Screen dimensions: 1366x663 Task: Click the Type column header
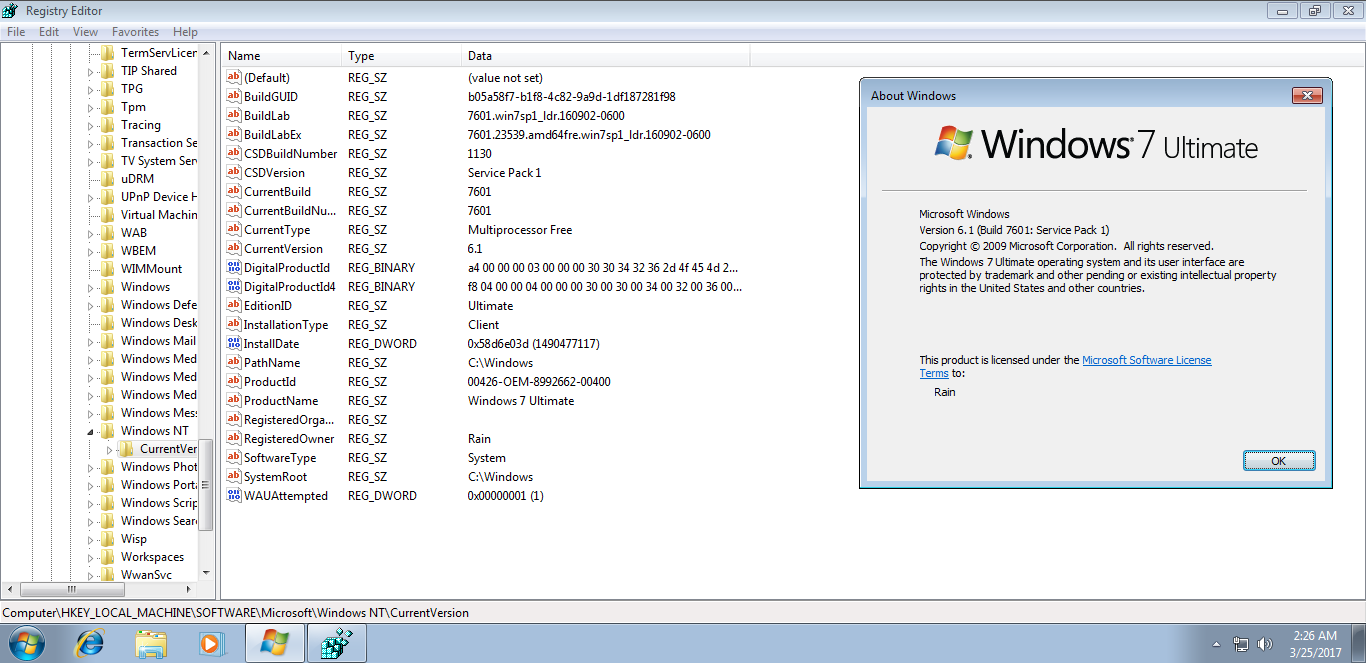click(402, 56)
